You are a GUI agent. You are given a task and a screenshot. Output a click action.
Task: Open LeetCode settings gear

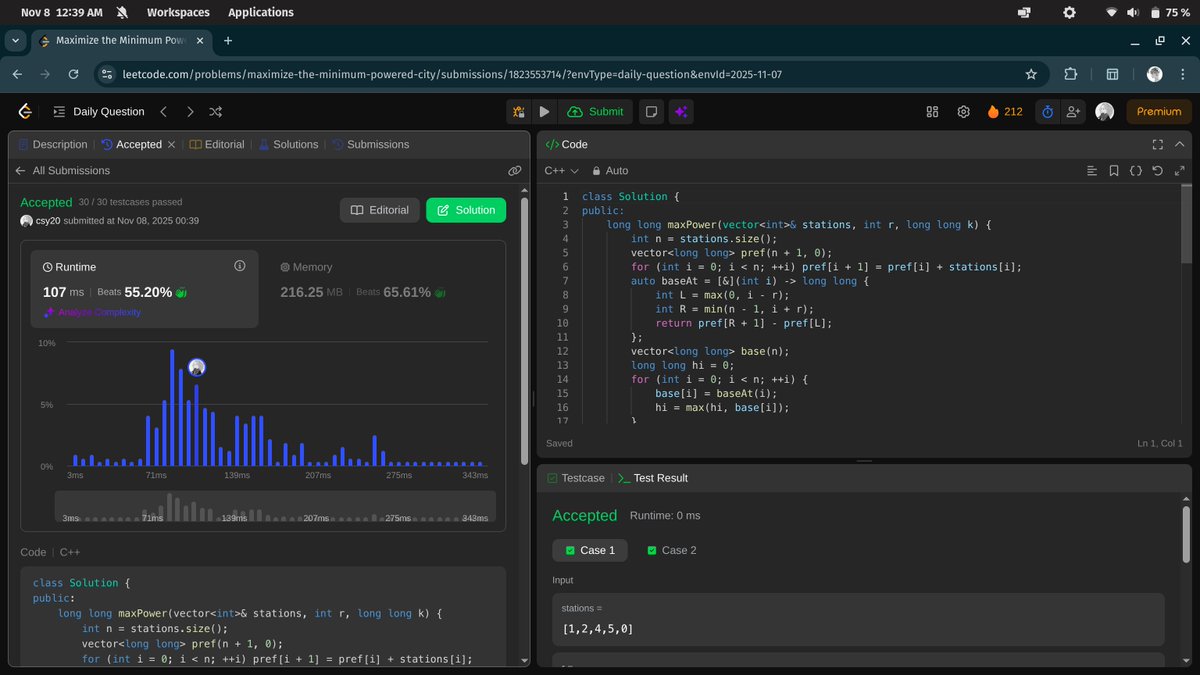pyautogui.click(x=964, y=112)
